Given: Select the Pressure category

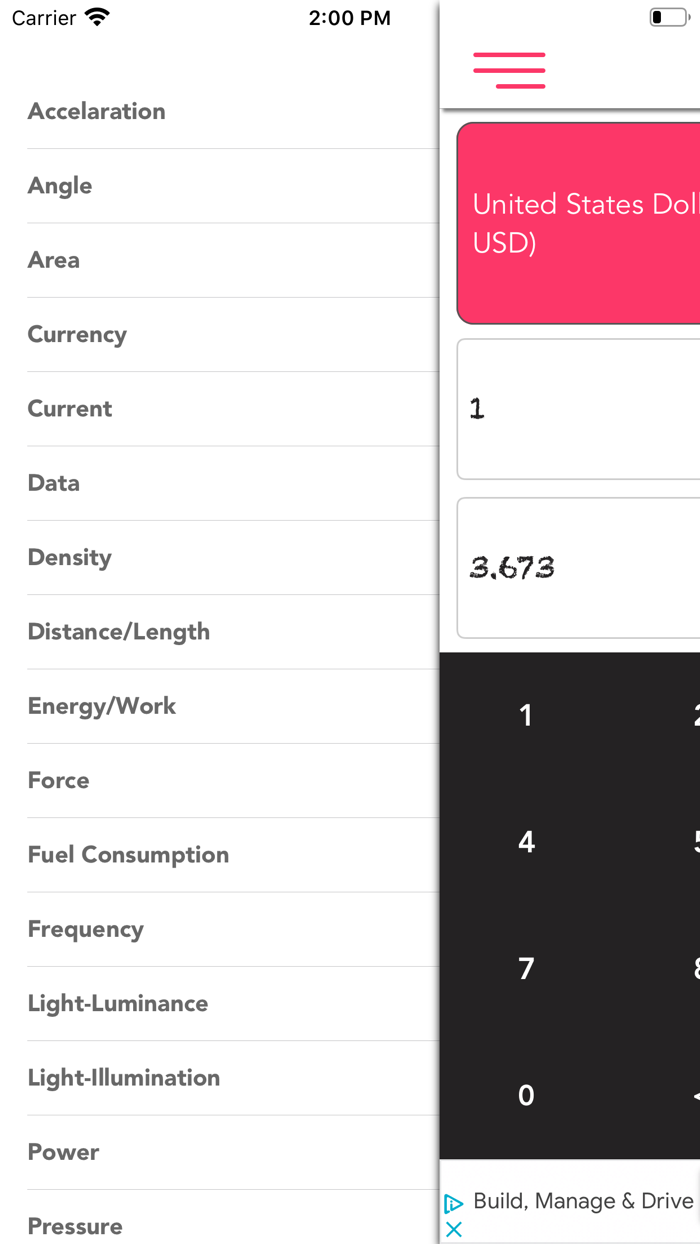Looking at the screenshot, I should 75,1226.
